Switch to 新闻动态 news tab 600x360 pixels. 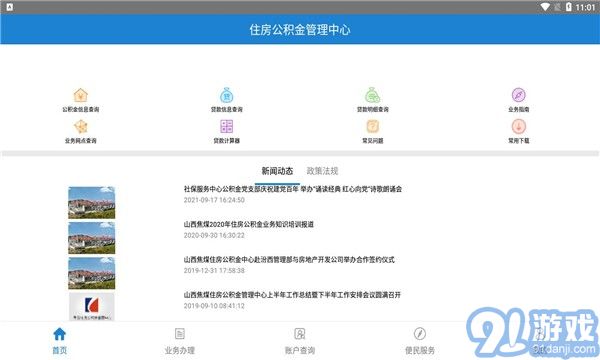point(277,171)
